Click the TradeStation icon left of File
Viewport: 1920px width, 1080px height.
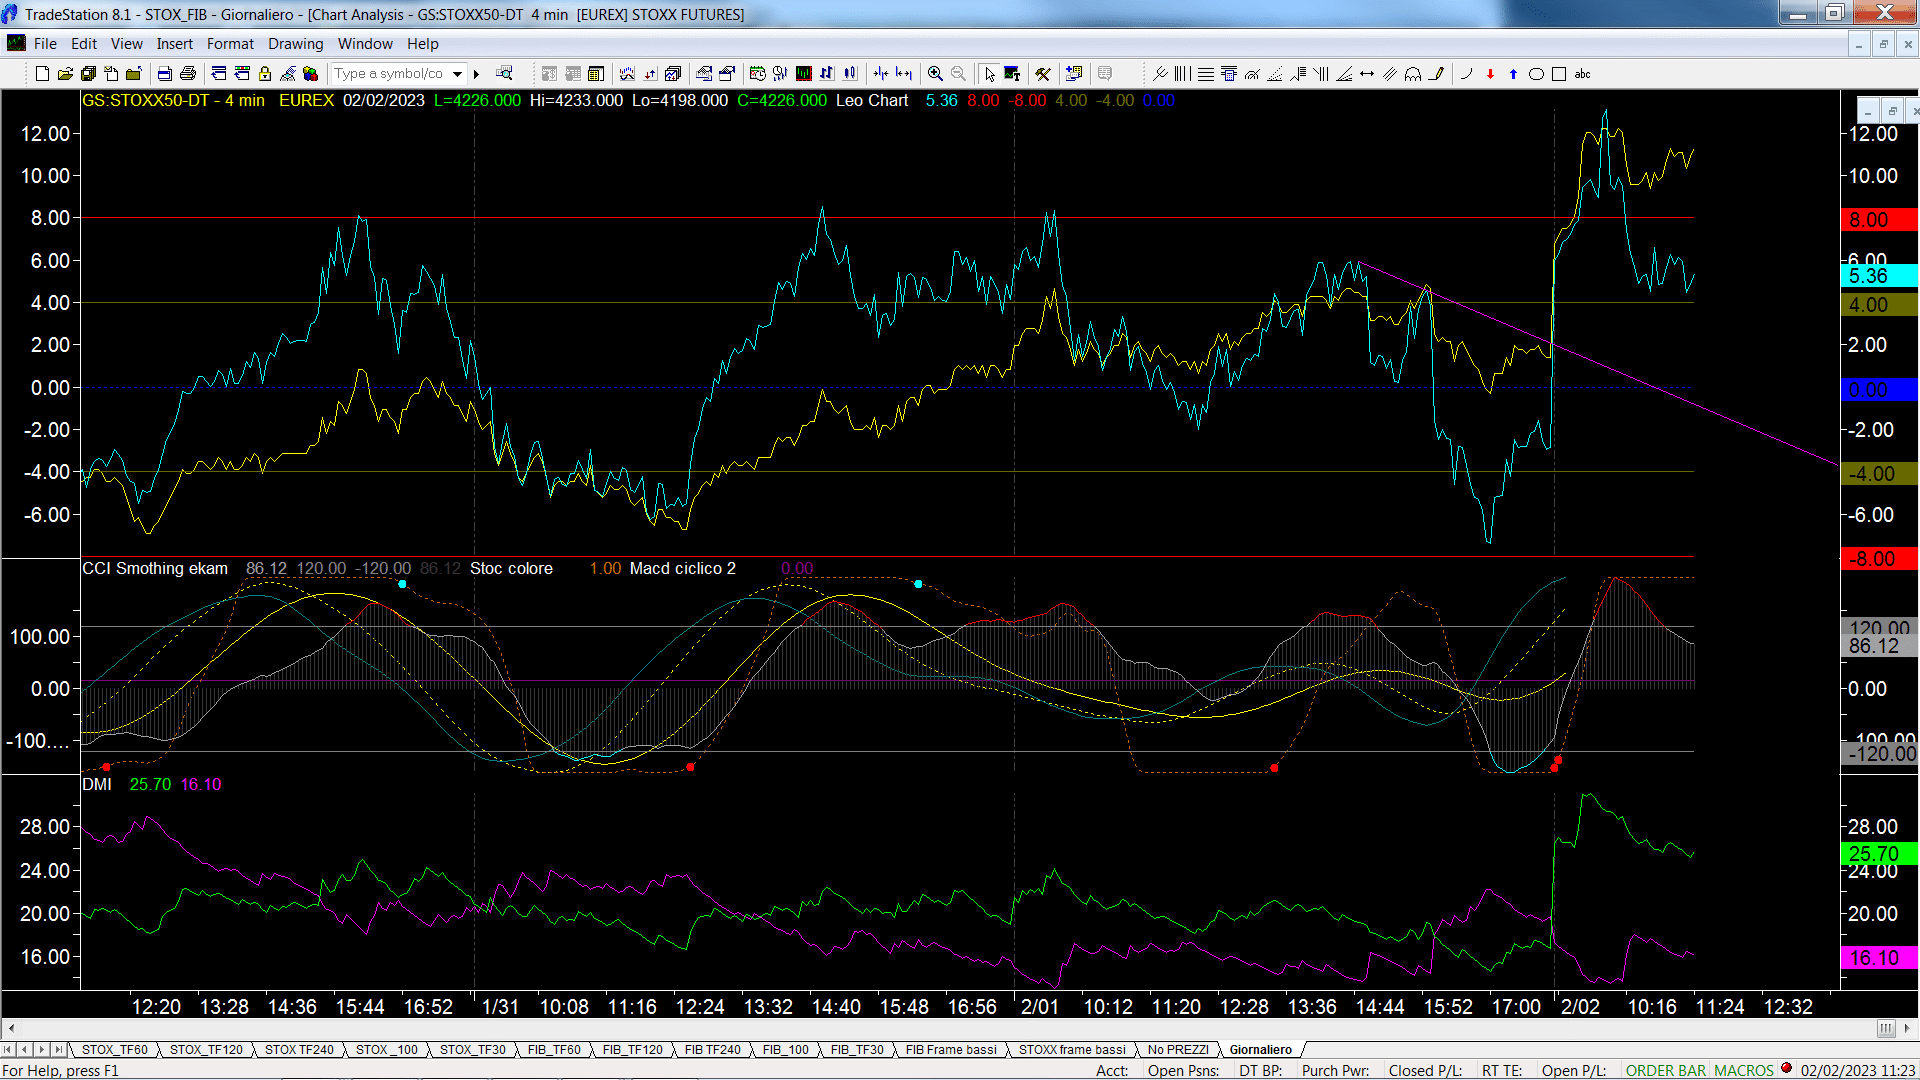click(x=17, y=43)
